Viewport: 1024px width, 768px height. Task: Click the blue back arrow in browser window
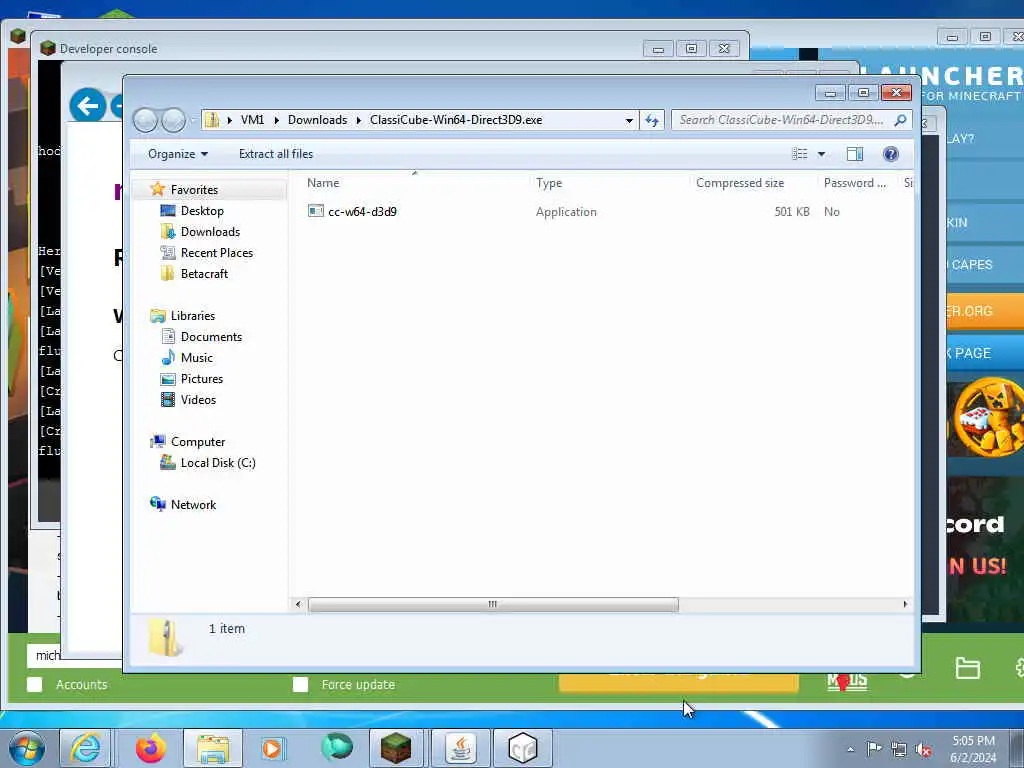(x=88, y=105)
